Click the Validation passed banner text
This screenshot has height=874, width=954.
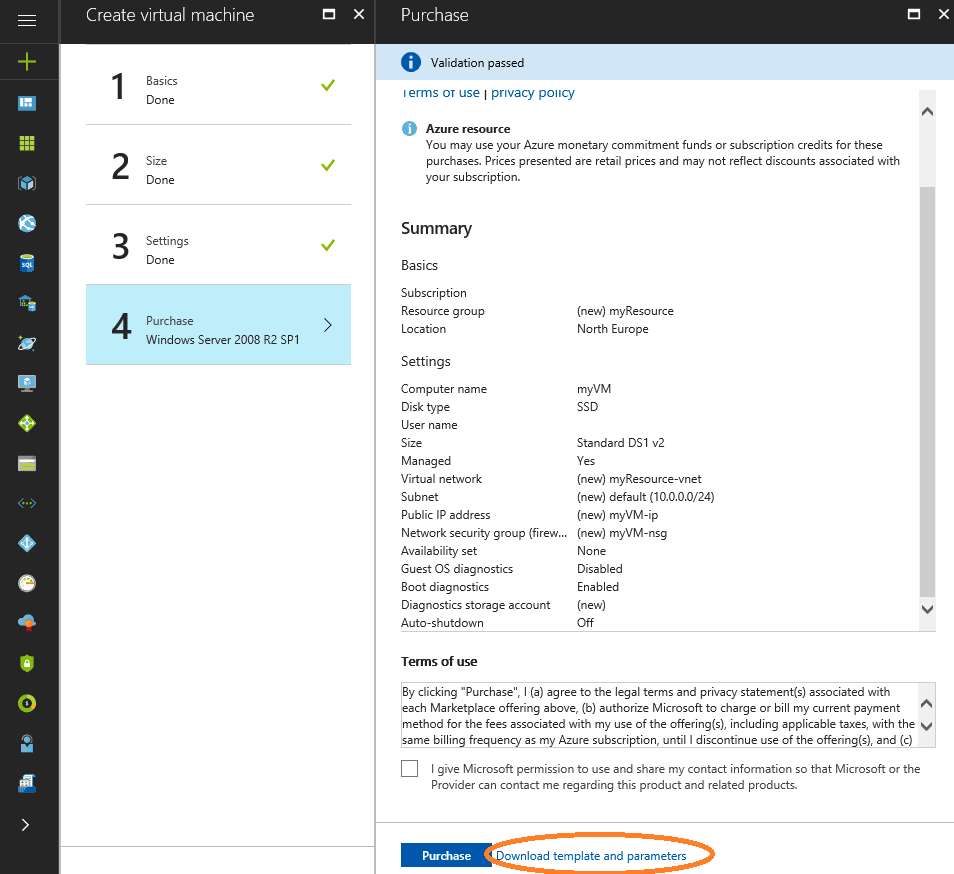(477, 63)
